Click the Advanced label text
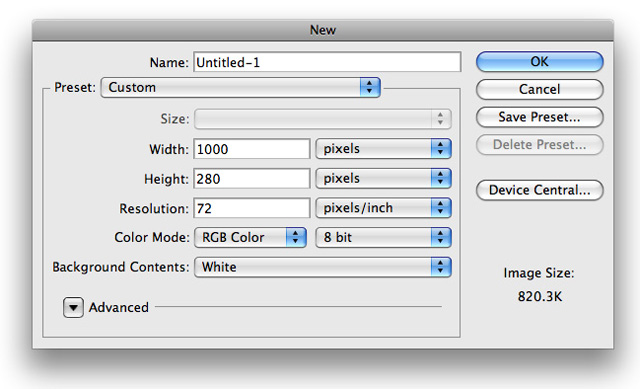 (x=119, y=307)
